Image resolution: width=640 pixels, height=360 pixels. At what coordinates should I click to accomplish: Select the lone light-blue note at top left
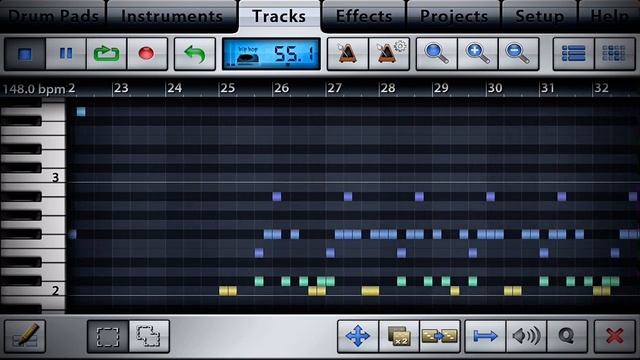click(81, 111)
